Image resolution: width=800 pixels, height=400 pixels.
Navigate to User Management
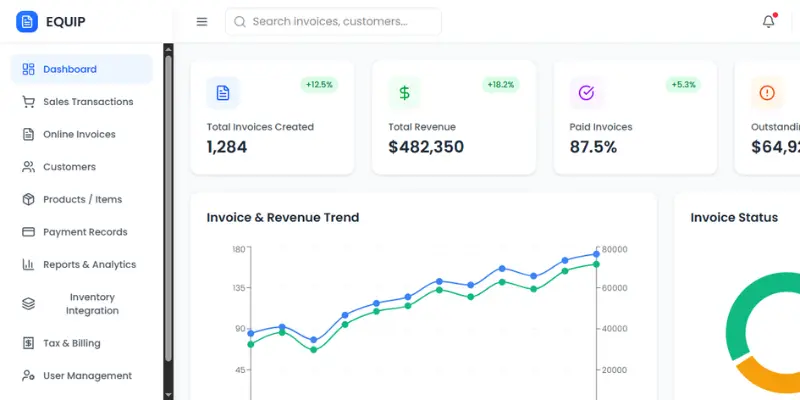point(87,376)
